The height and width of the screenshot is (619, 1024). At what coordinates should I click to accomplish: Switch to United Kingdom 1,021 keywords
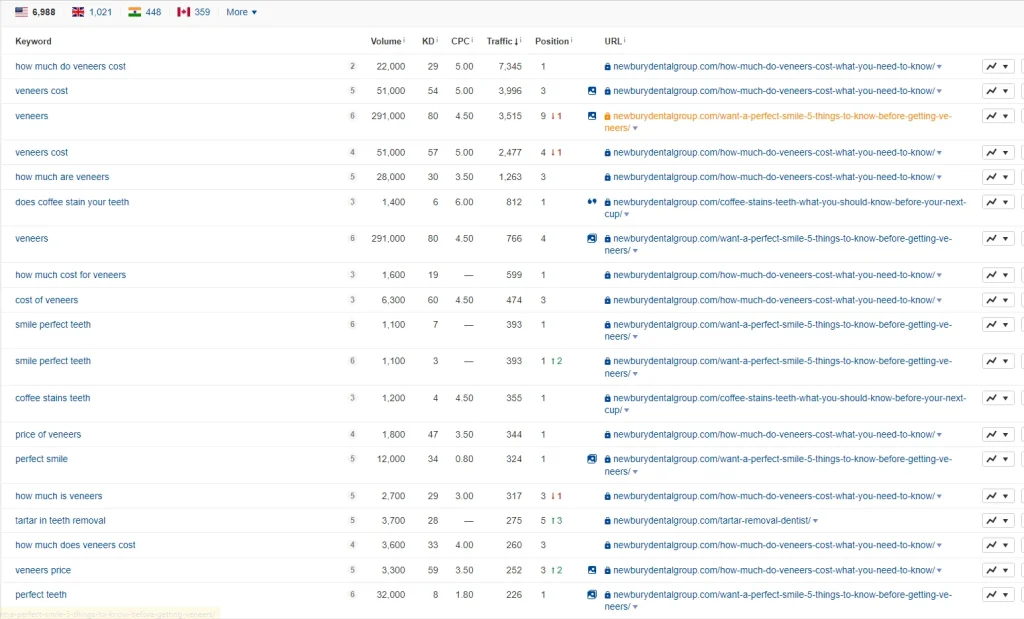[91, 12]
